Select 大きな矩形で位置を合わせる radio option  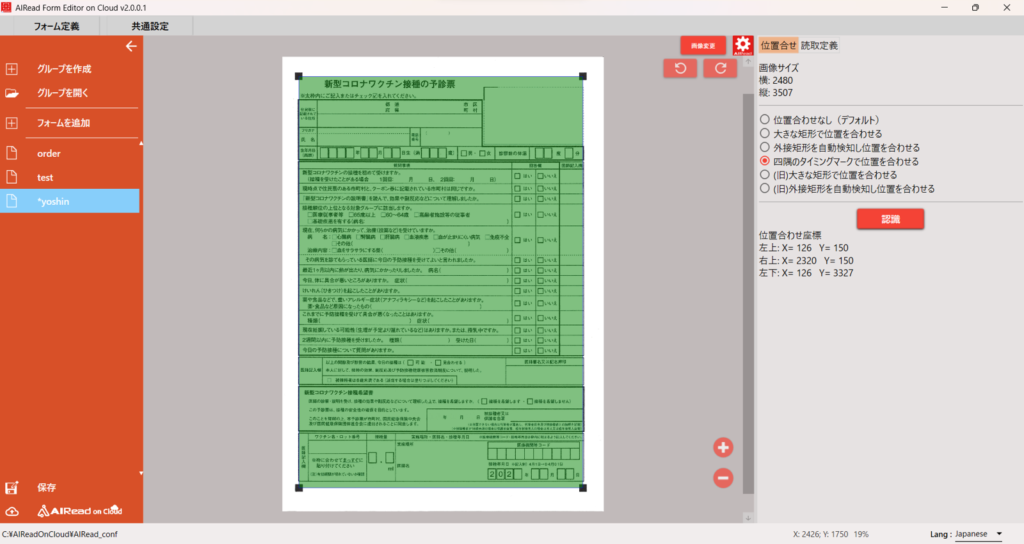click(765, 133)
